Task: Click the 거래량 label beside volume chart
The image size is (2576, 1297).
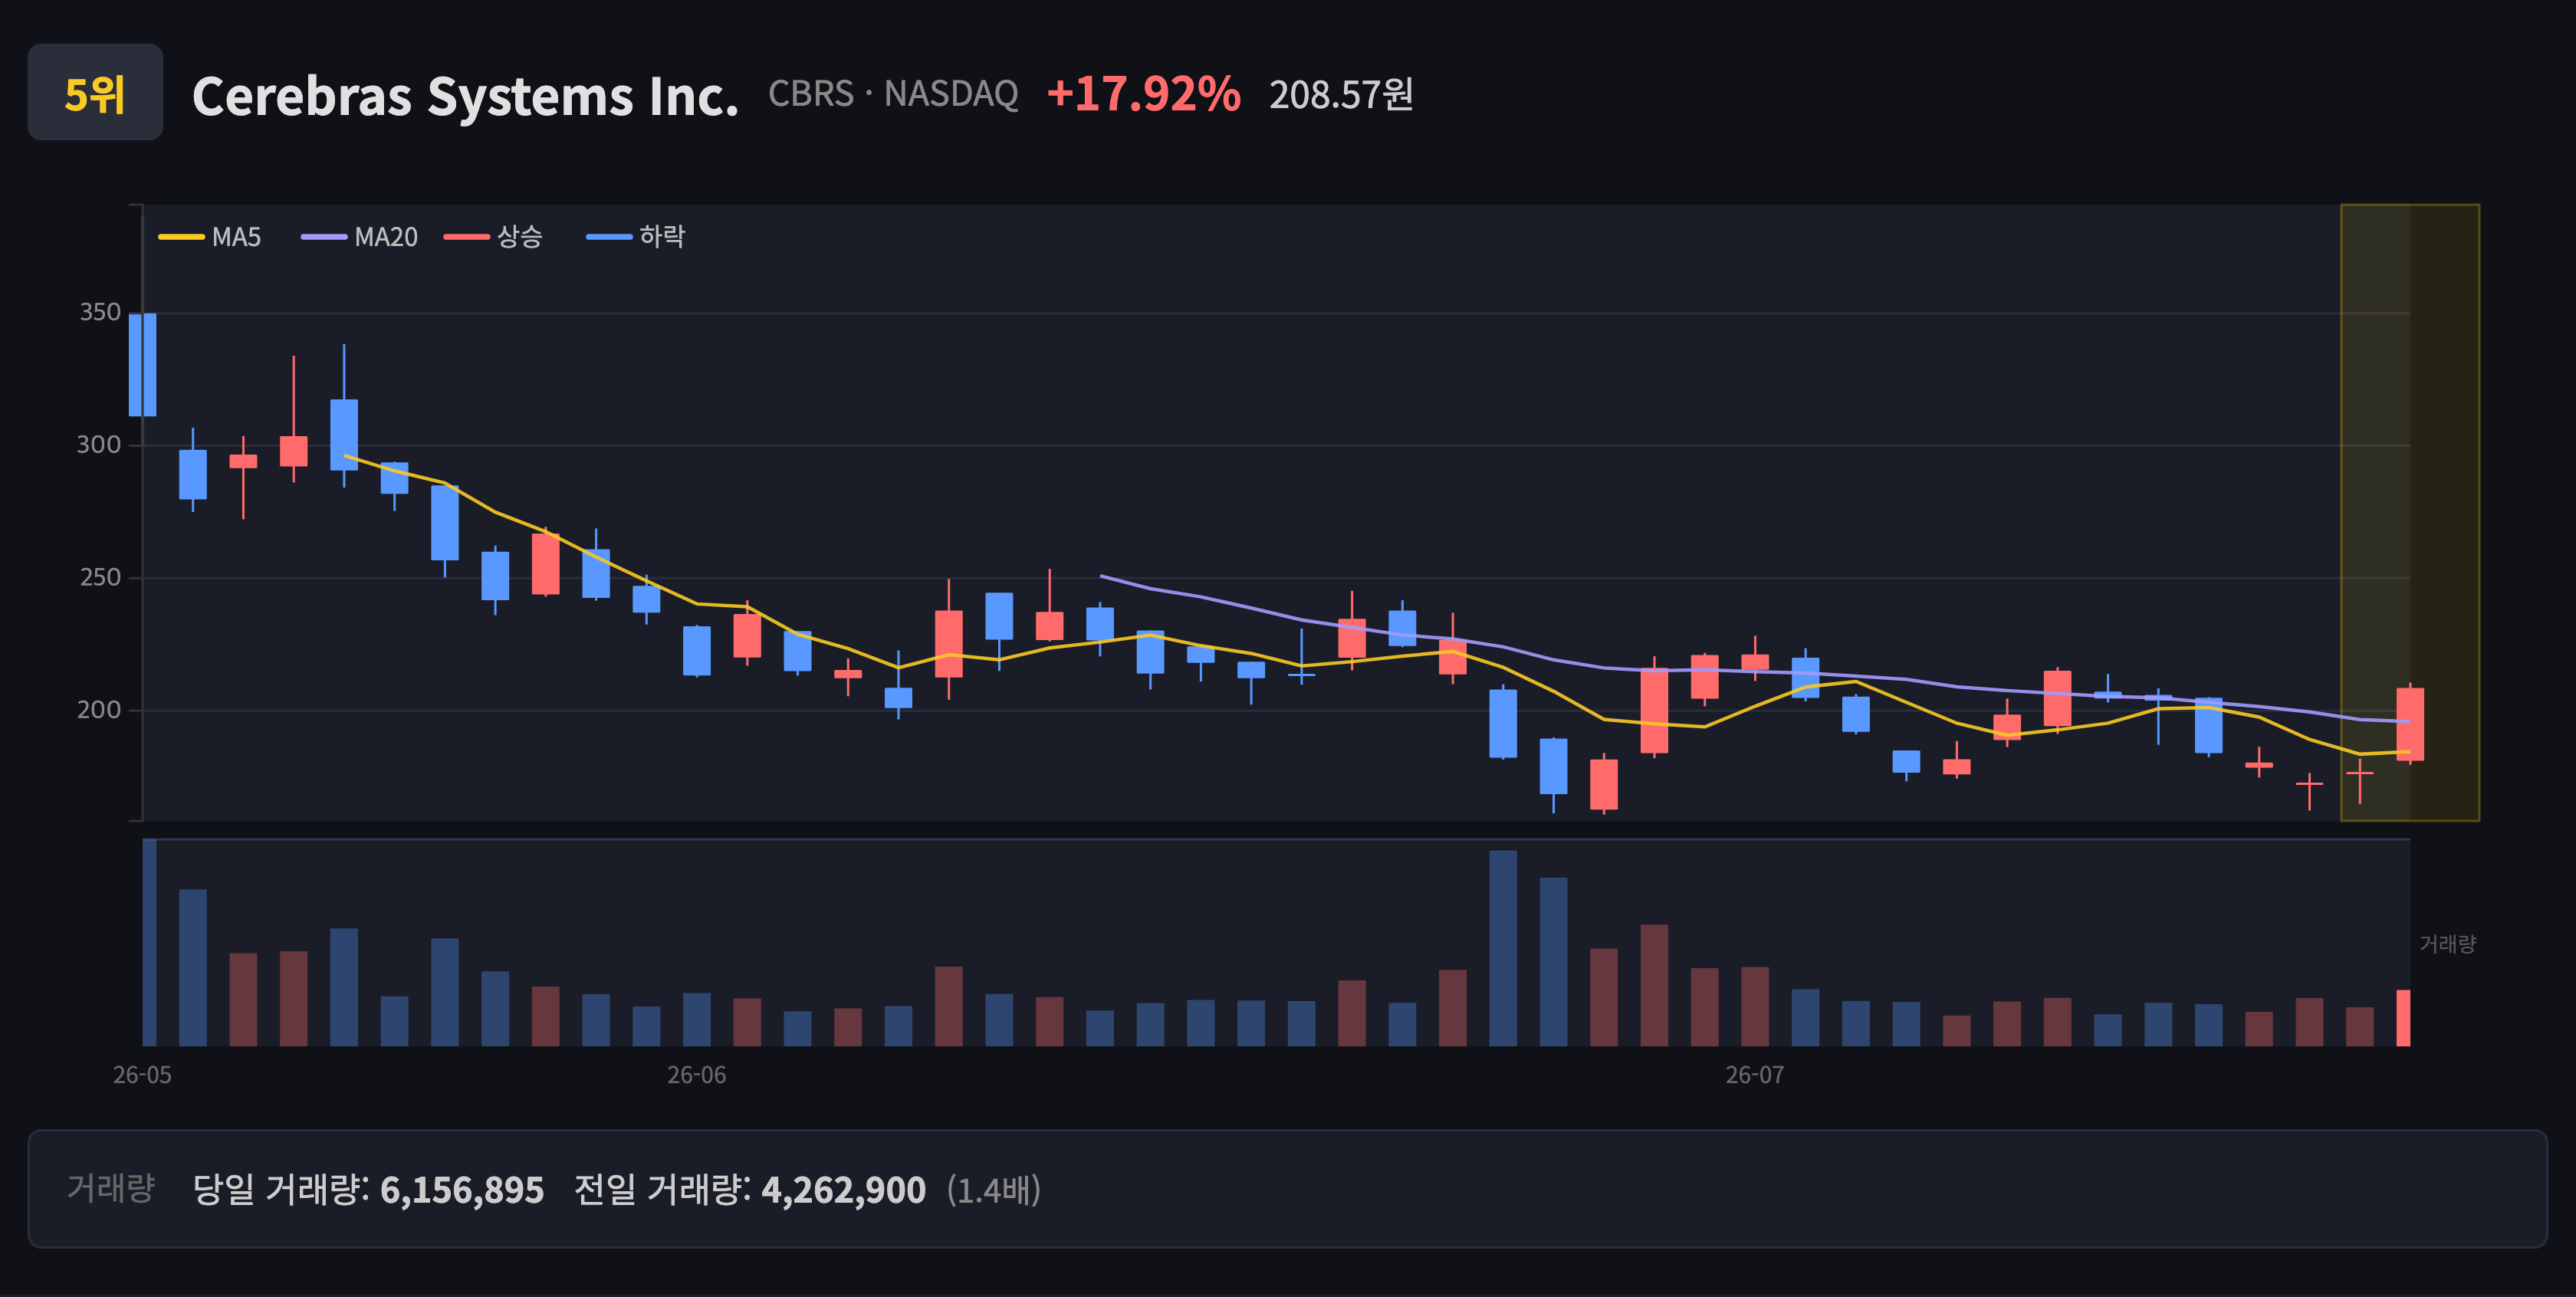Action: pos(2447,944)
